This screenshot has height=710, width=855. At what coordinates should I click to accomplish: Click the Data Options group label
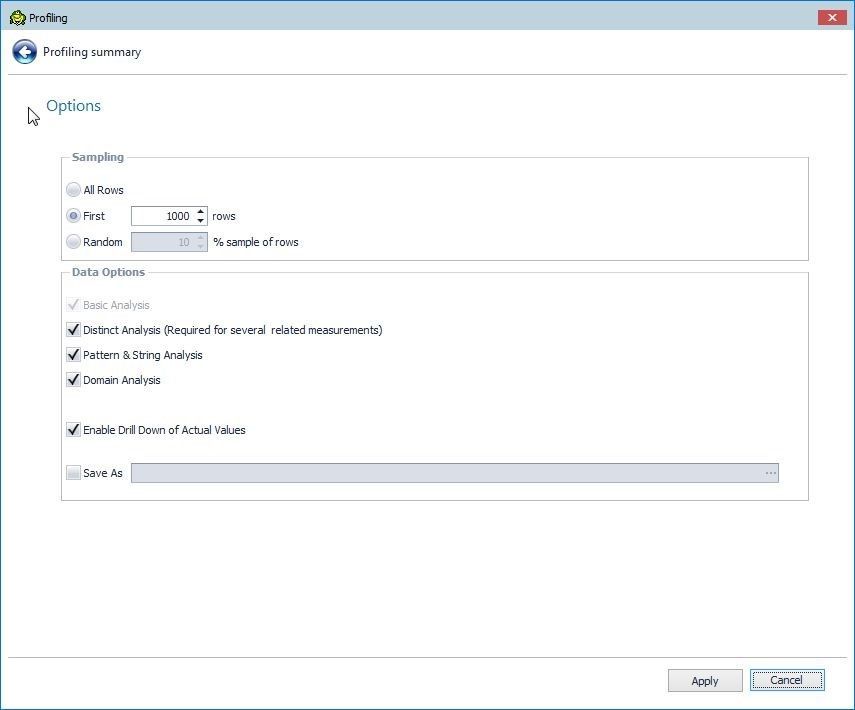tap(109, 272)
